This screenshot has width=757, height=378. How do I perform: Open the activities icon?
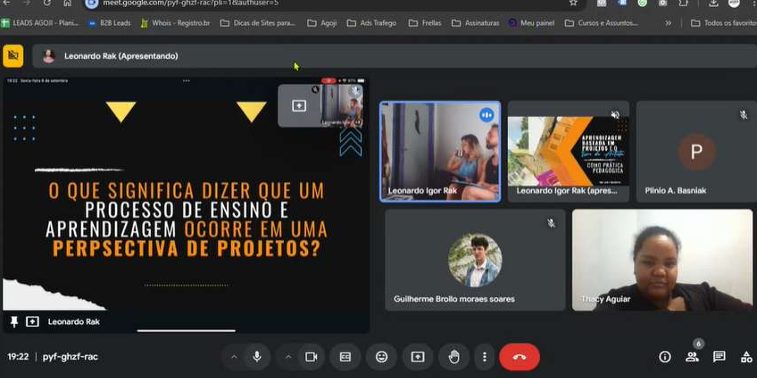746,357
